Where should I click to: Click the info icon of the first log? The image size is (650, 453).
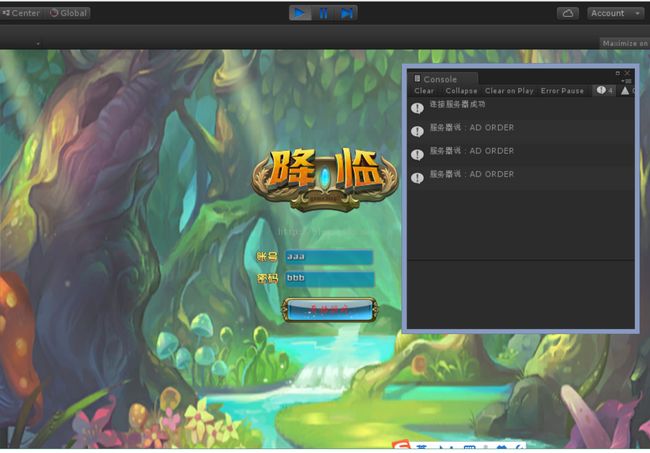point(417,108)
